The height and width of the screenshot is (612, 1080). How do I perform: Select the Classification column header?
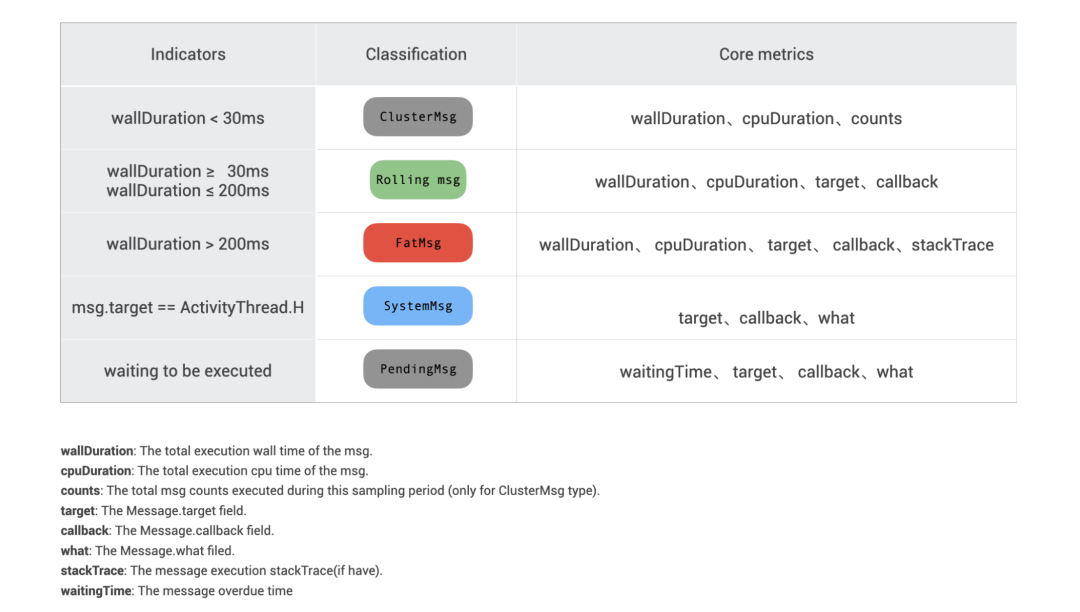tap(416, 54)
